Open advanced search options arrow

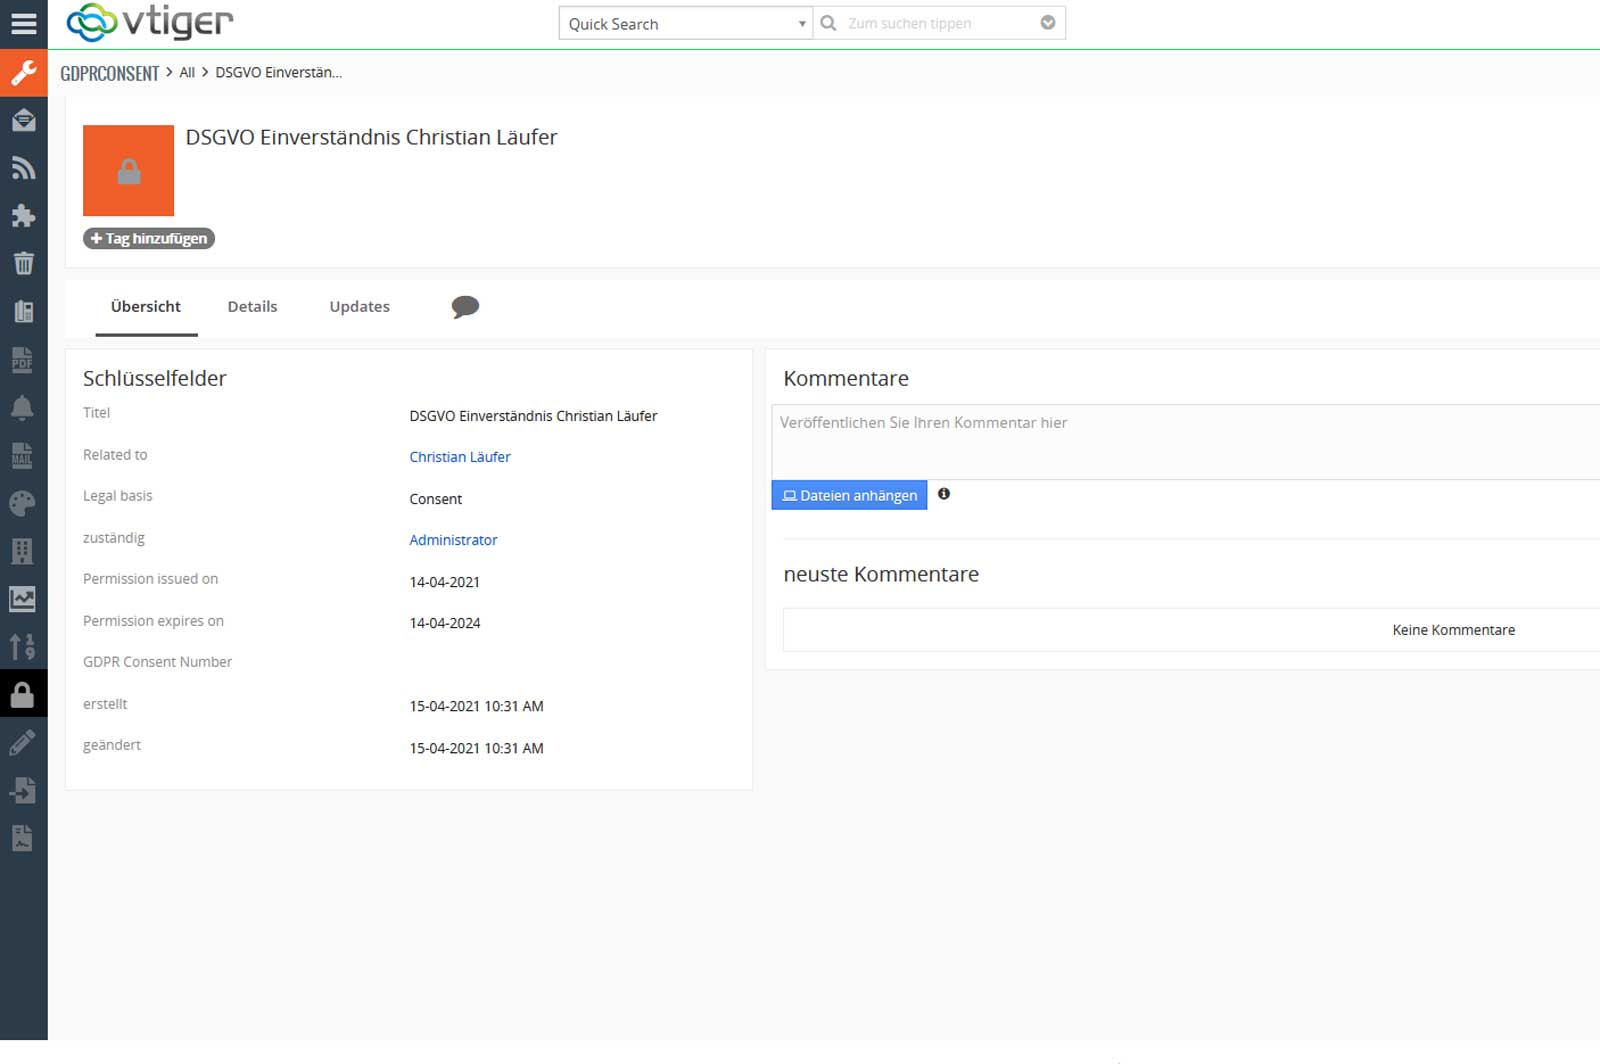[x=1047, y=23]
